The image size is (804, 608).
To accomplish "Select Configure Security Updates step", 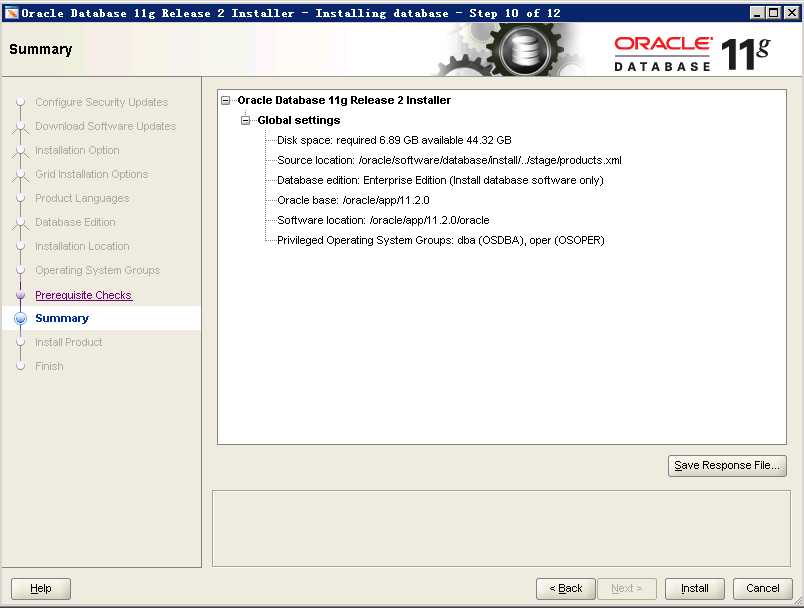I will pos(102,102).
